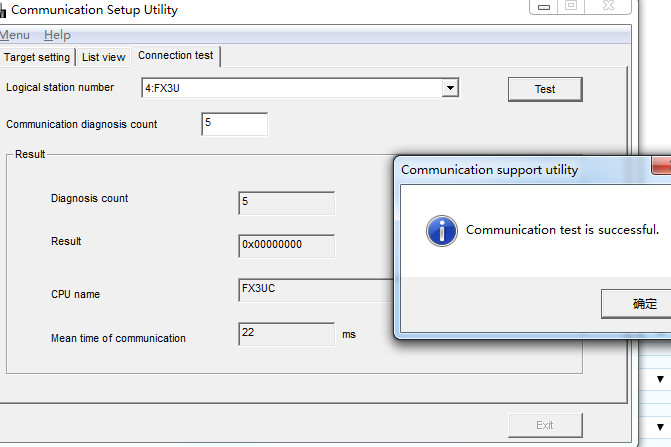Click the lower black arrow in background list
The height and width of the screenshot is (447, 671).
(660, 427)
